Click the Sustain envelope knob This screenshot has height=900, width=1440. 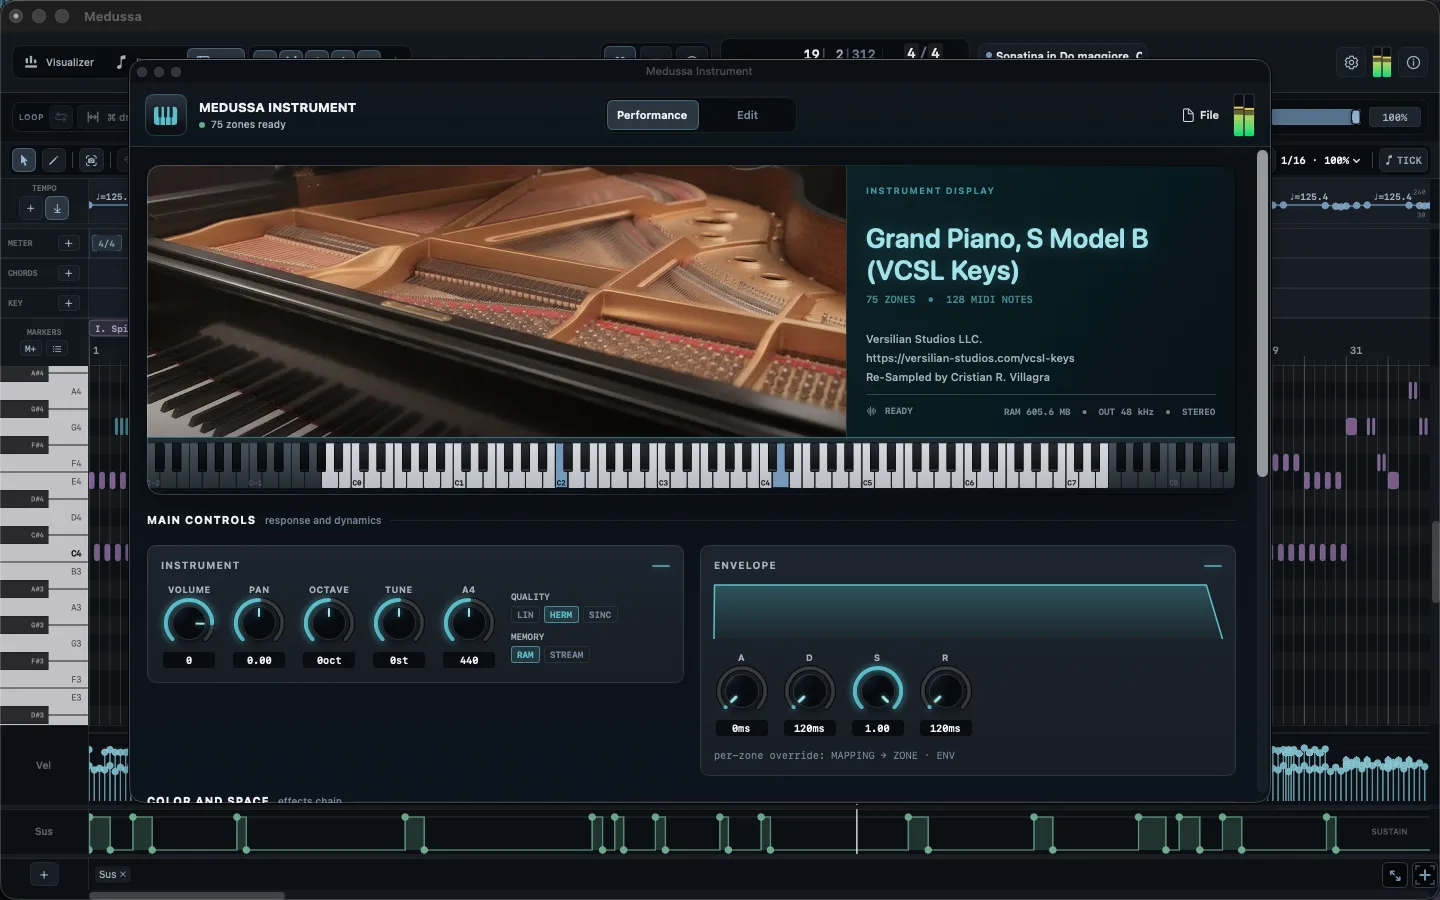(x=877, y=691)
